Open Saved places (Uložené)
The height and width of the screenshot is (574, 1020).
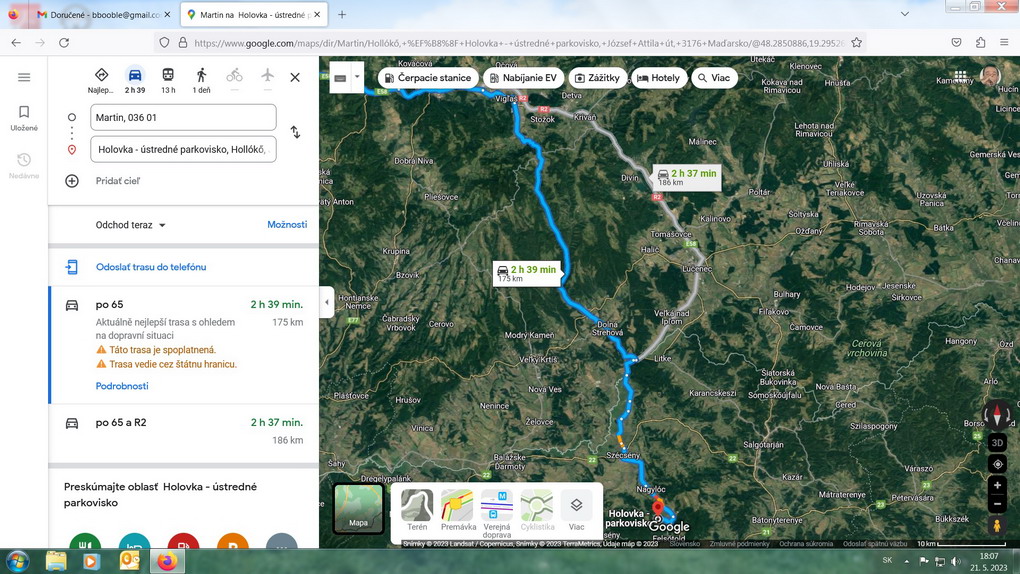(24, 118)
